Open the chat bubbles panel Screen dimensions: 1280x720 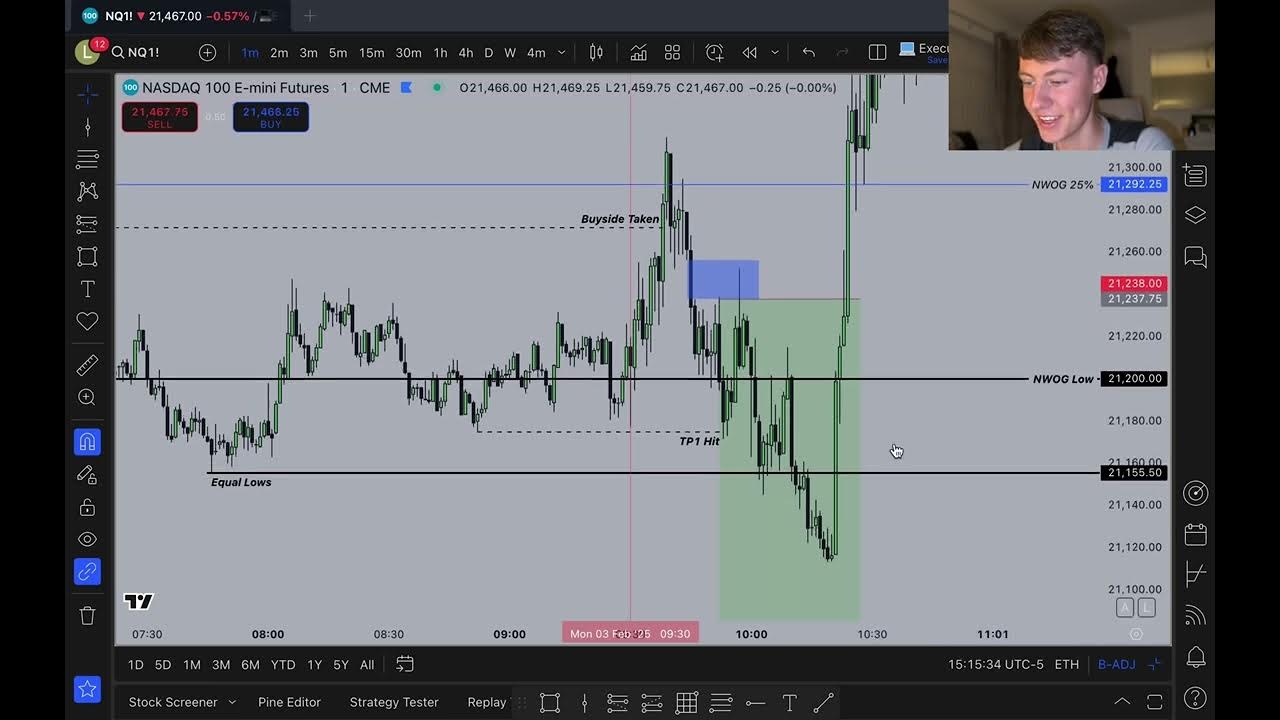coord(1195,257)
